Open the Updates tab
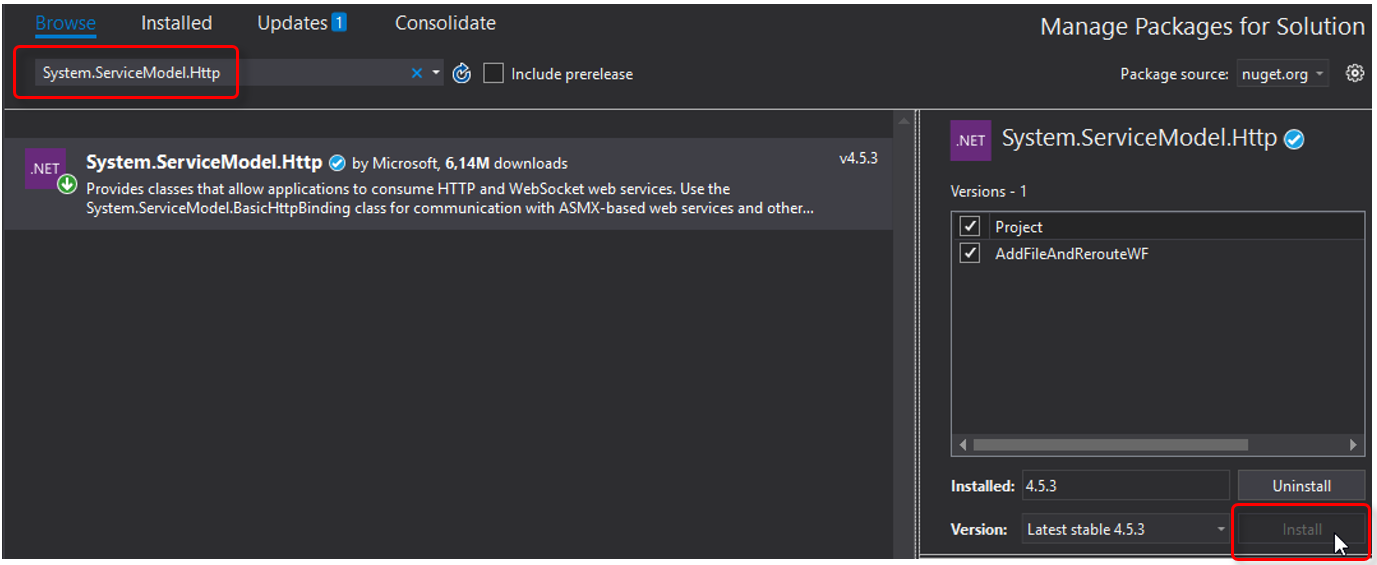This screenshot has width=1377, height=565. (301, 23)
